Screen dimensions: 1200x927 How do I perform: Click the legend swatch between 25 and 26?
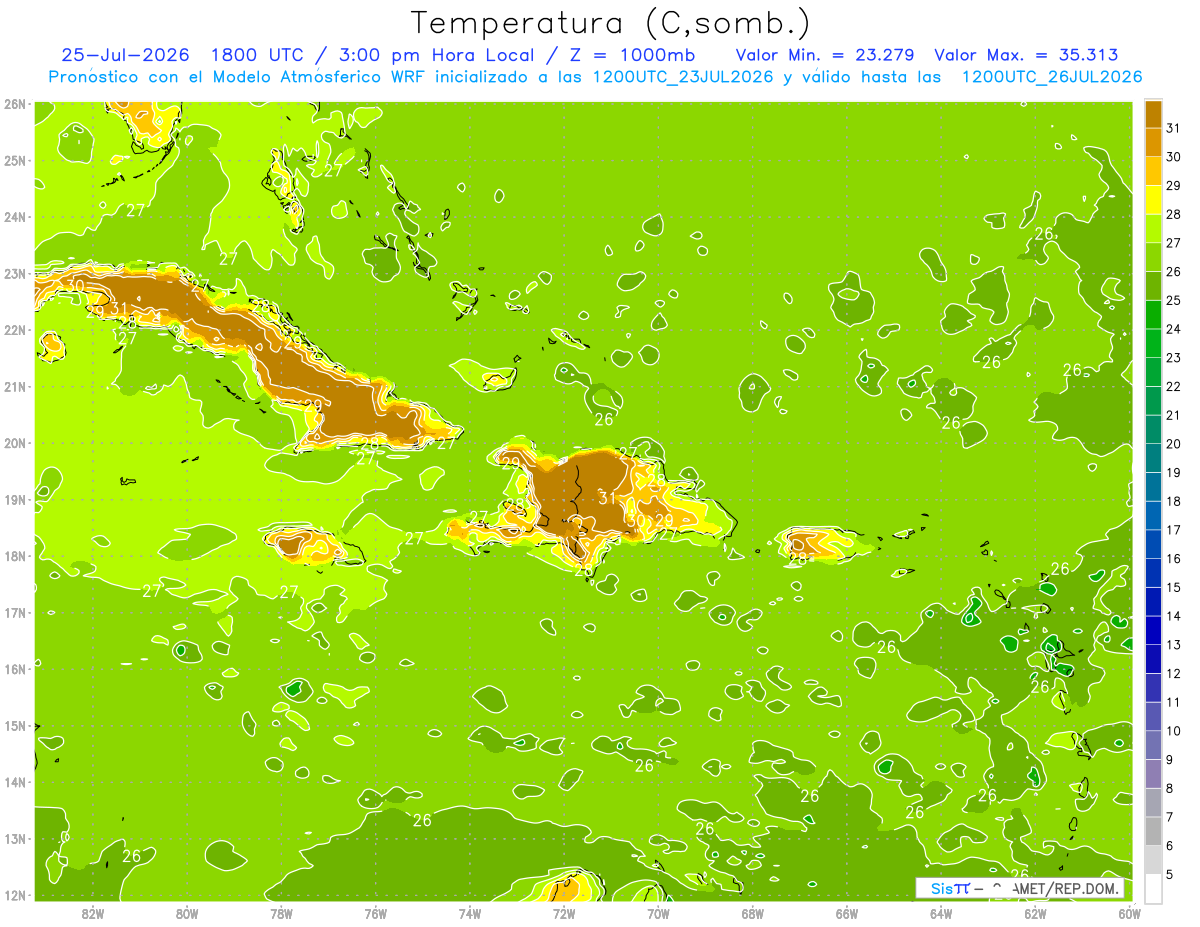tap(1154, 286)
